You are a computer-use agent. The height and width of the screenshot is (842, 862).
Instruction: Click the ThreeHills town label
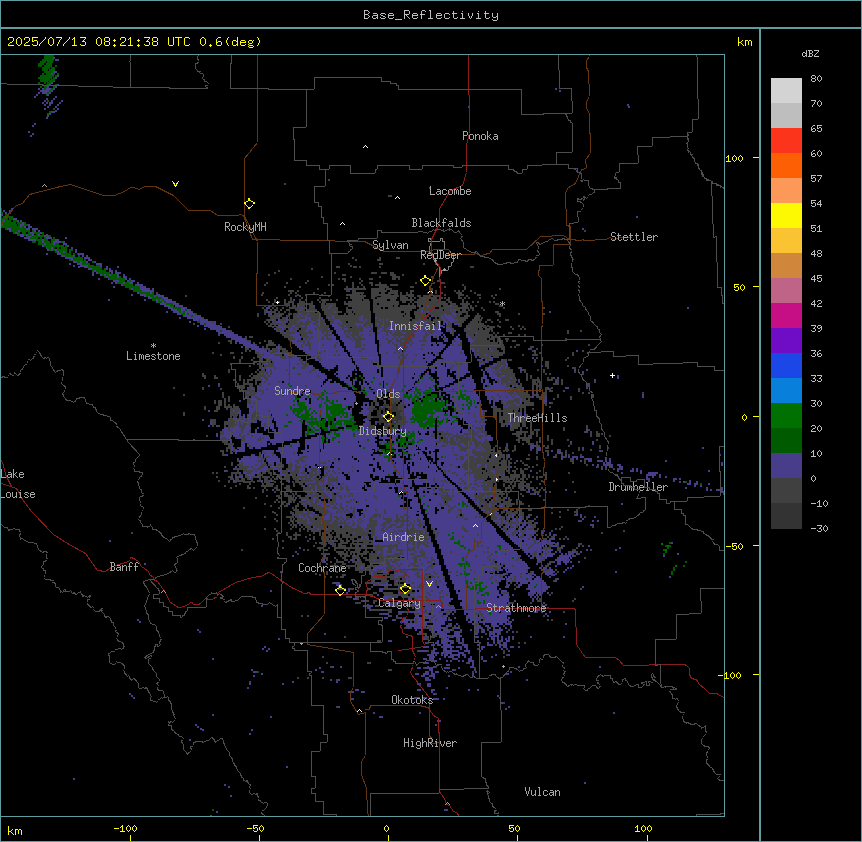pos(538,418)
